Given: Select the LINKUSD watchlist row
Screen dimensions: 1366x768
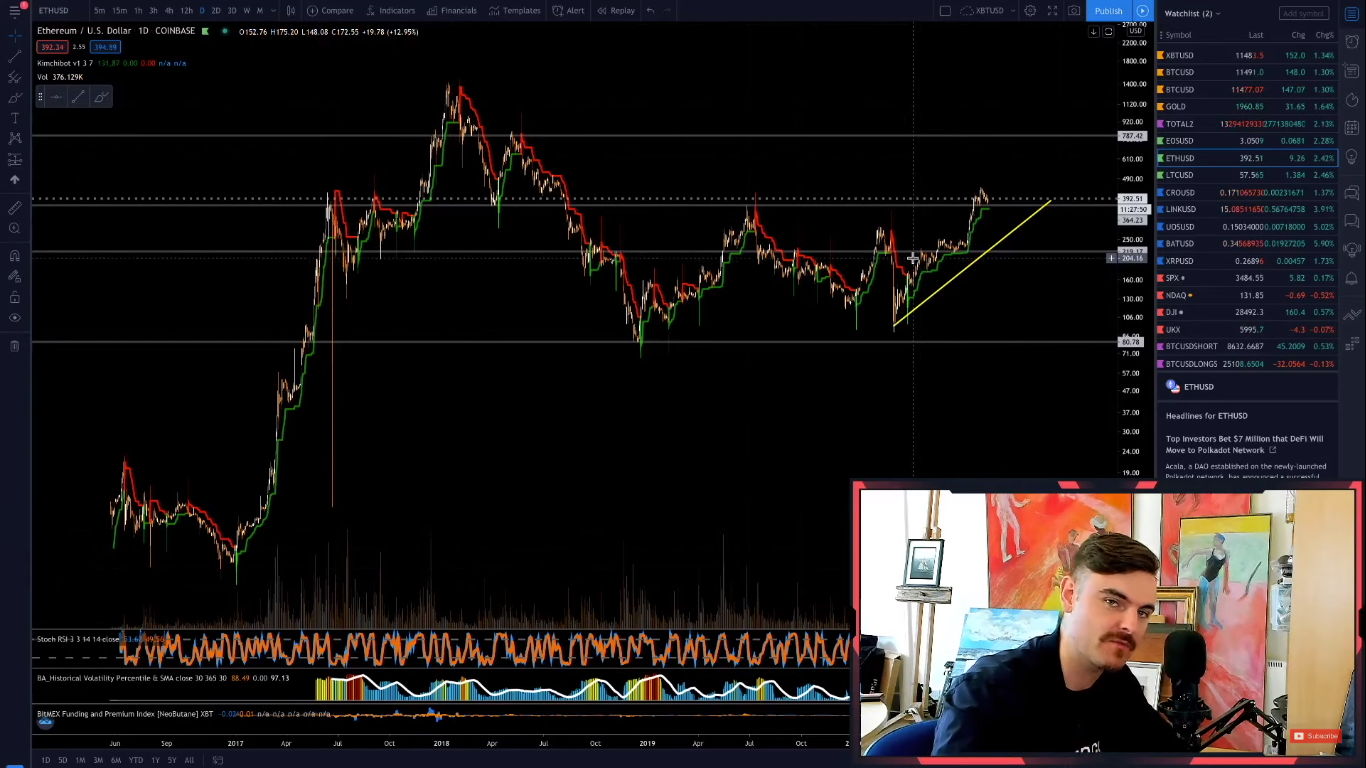Looking at the screenshot, I should point(1246,209).
